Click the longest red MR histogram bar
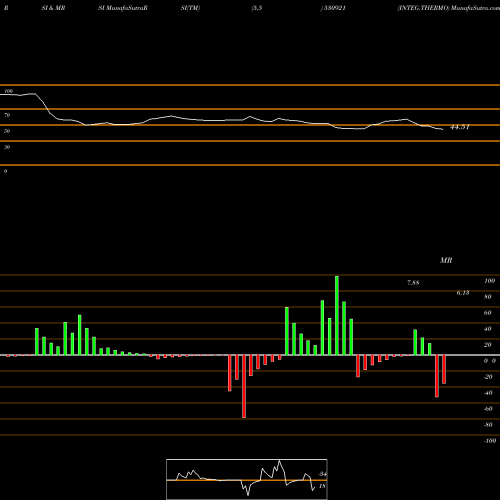The width and height of the screenshot is (500, 500). (244, 386)
